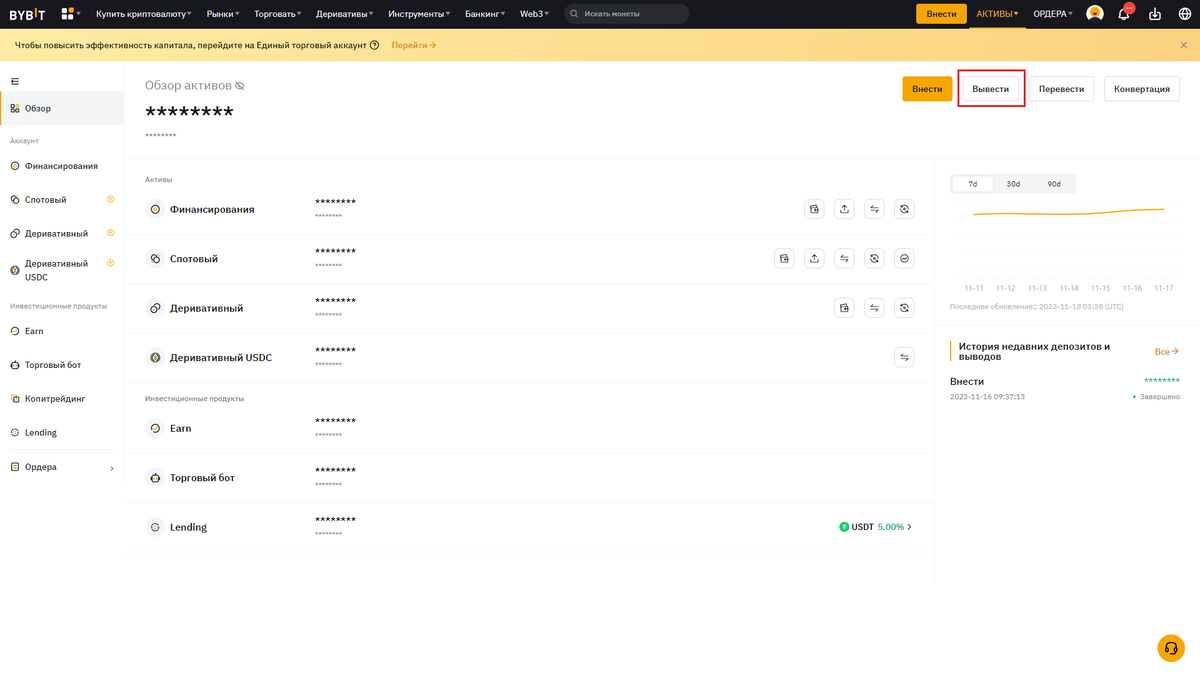Click withdraw icon in Спотовый row

point(815,258)
